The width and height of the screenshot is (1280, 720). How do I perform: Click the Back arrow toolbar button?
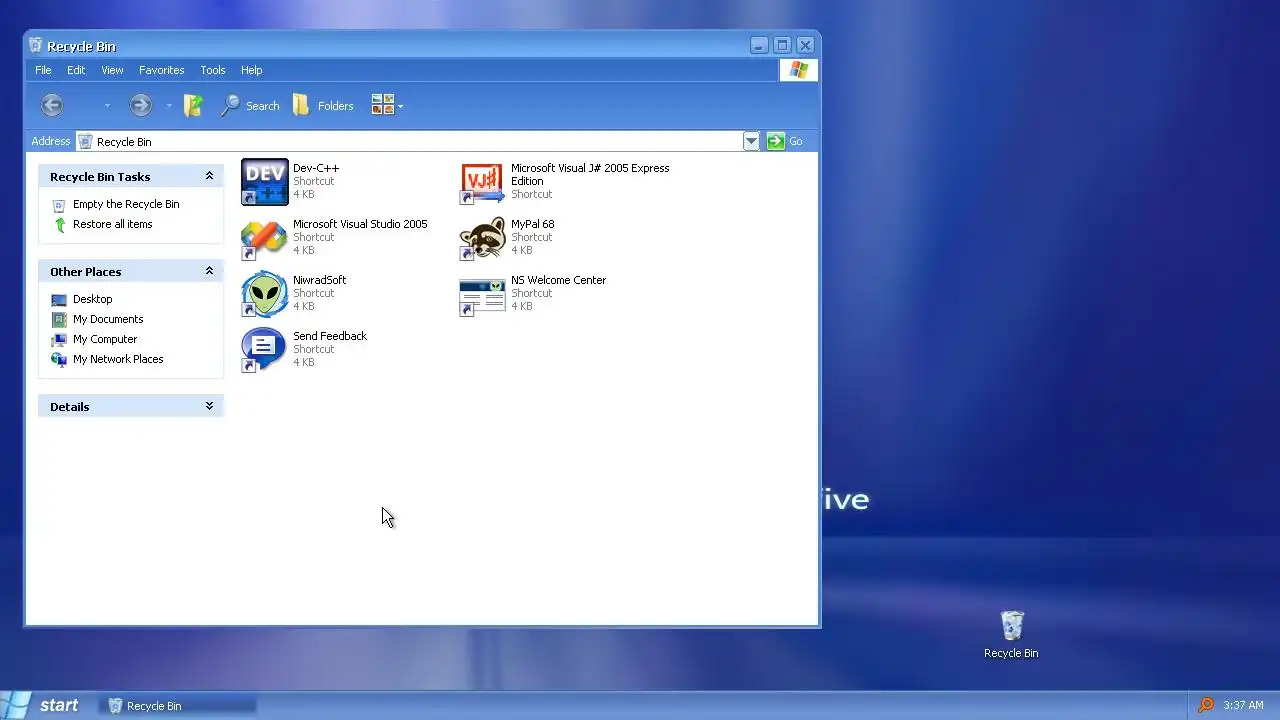pyautogui.click(x=52, y=105)
